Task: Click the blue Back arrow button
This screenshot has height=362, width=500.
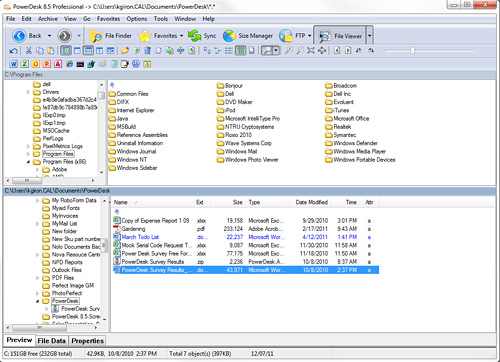Action: tap(19, 36)
